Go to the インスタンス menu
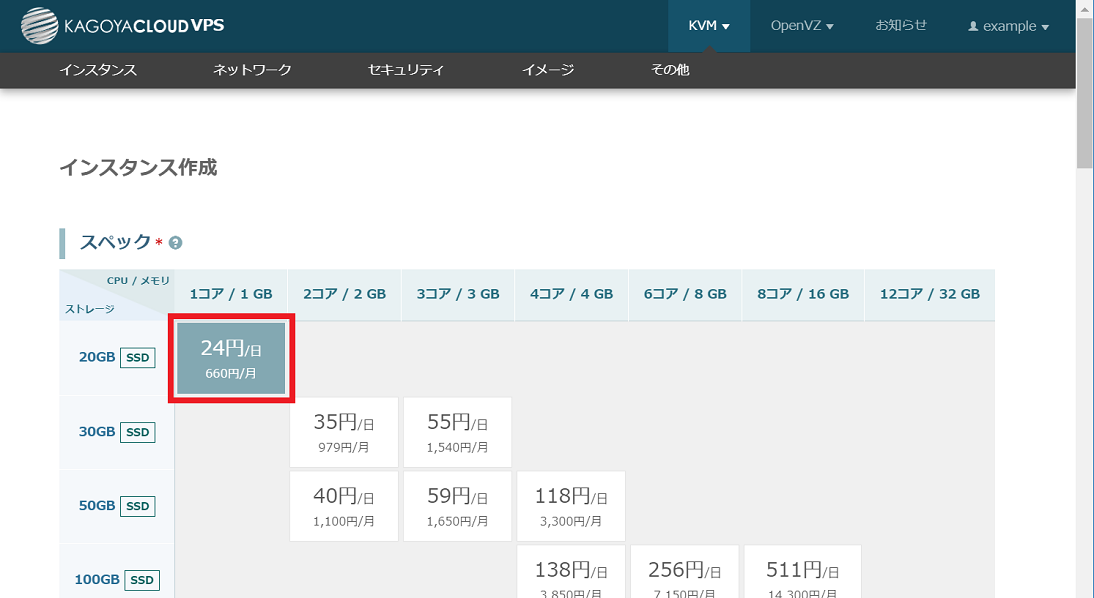The height and width of the screenshot is (598, 1094). click(98, 70)
